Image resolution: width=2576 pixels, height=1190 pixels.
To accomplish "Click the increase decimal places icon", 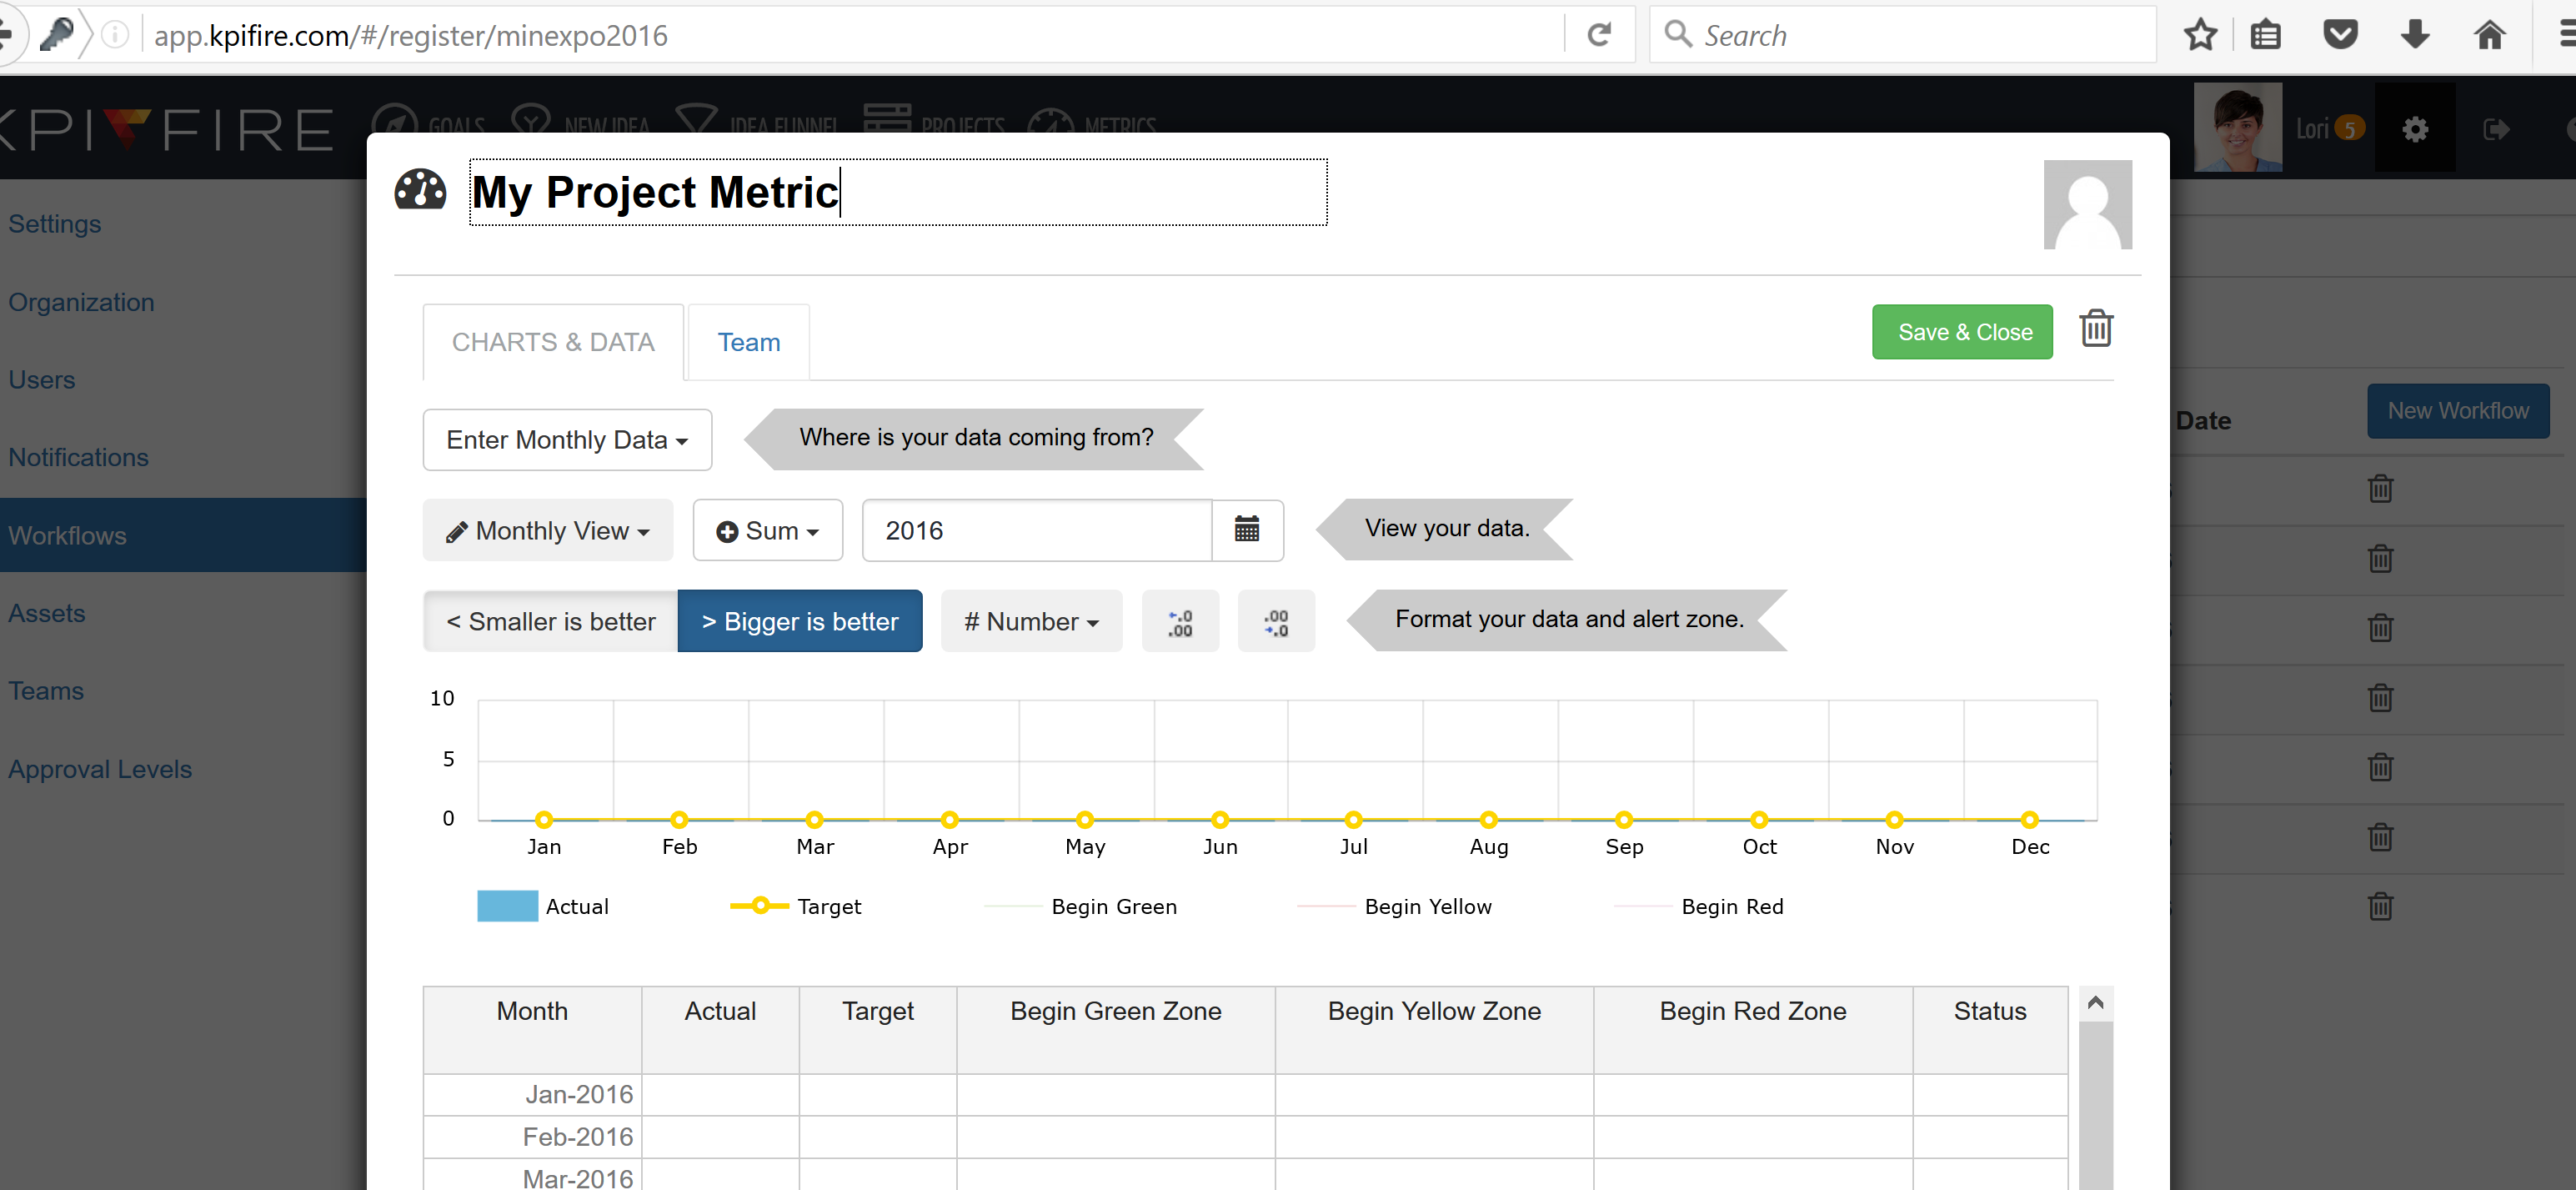I will pyautogui.click(x=1180, y=622).
